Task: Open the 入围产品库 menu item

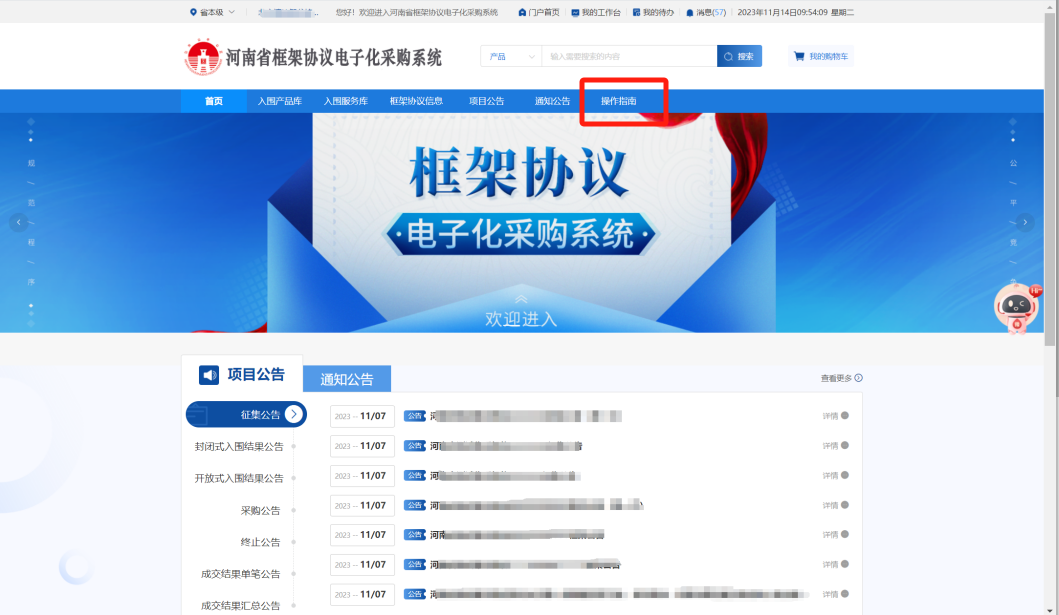Action: [x=280, y=101]
